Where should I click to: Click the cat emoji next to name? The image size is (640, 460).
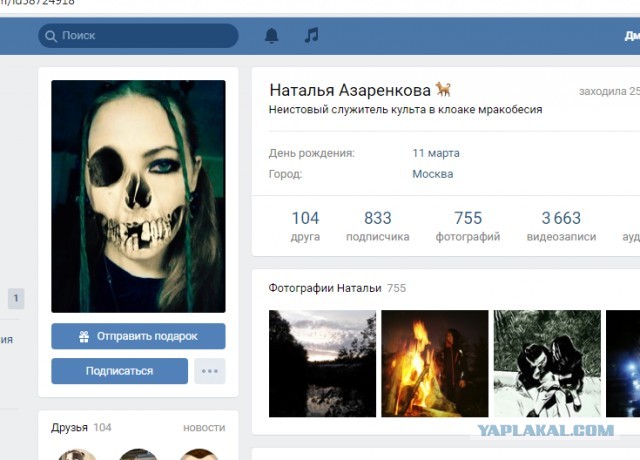coord(443,89)
